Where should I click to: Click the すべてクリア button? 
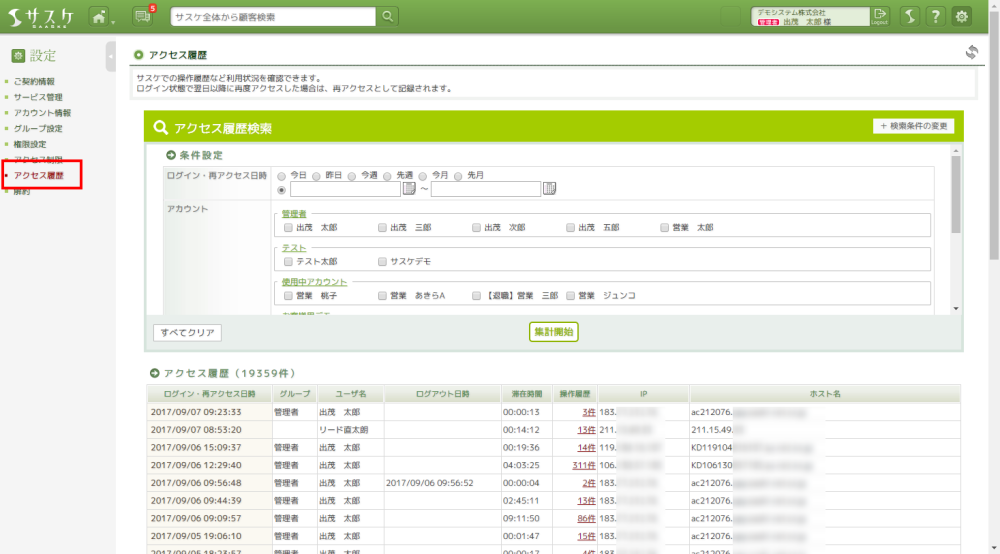coord(187,332)
